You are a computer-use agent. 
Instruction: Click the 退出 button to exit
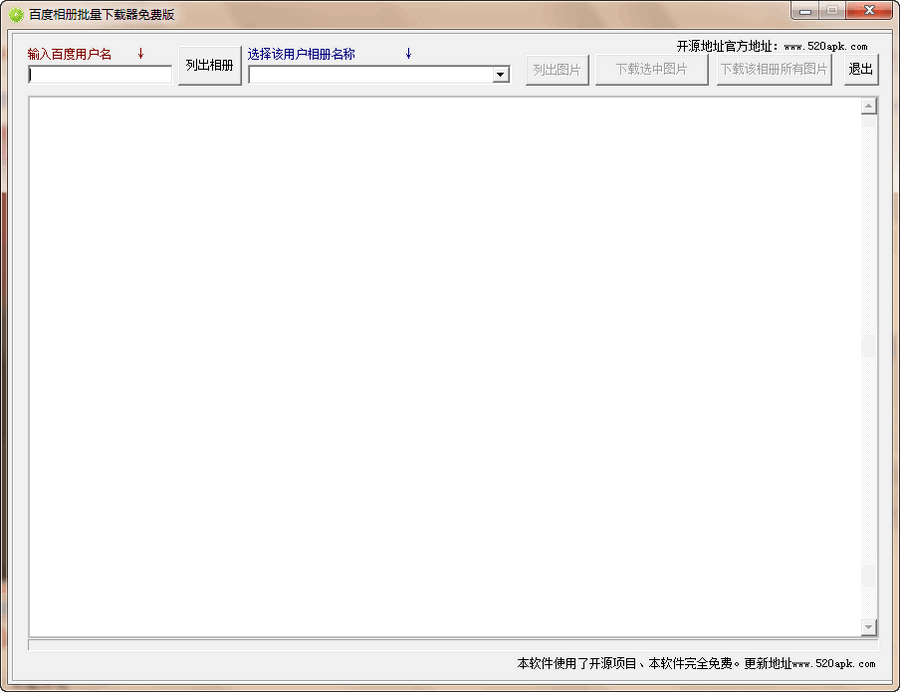point(860,69)
